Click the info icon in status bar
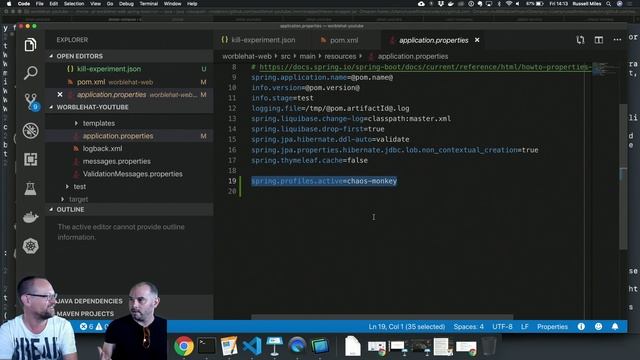The image size is (640, 360). [581, 327]
